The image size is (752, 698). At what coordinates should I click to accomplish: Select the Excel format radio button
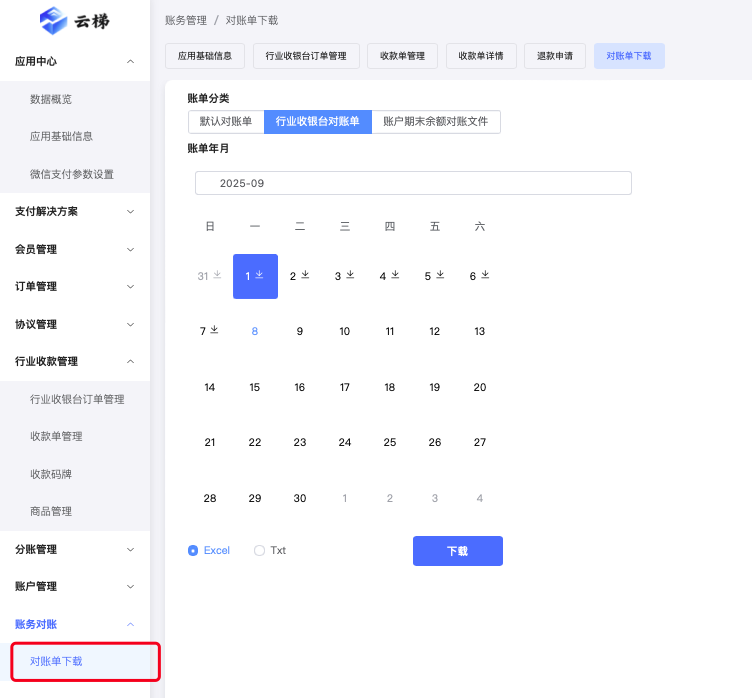click(193, 550)
